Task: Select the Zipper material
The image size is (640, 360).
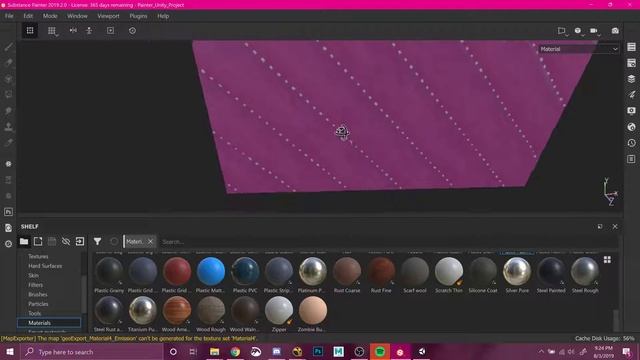Action: coord(279,314)
